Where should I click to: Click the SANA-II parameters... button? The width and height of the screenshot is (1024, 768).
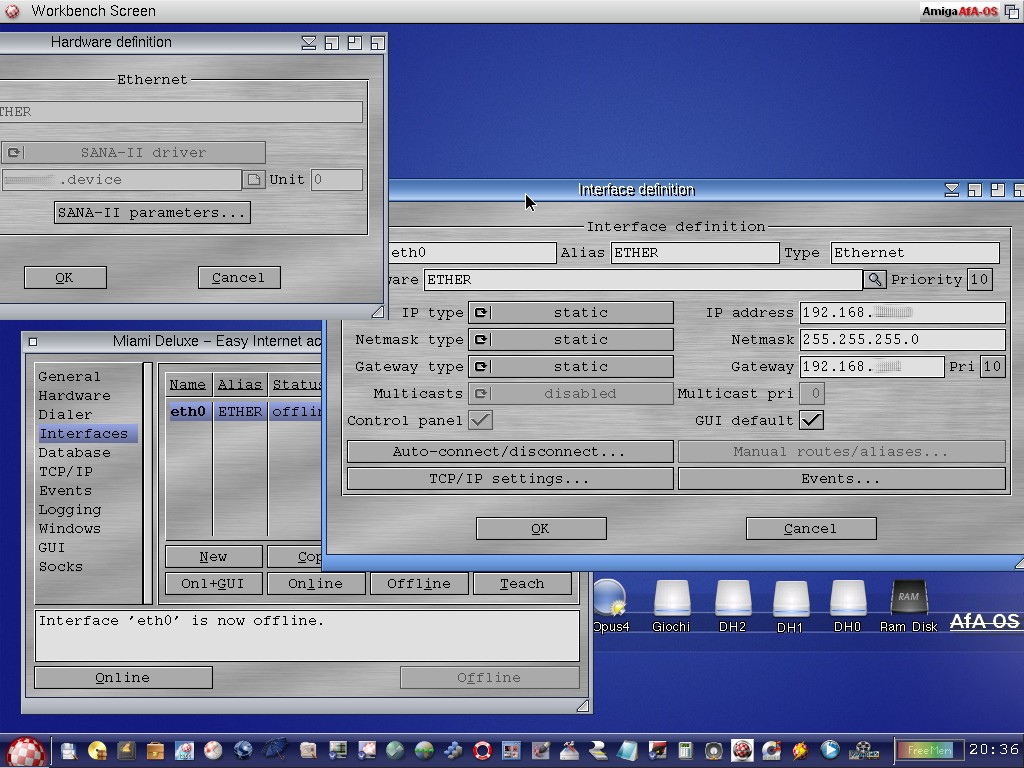151,213
